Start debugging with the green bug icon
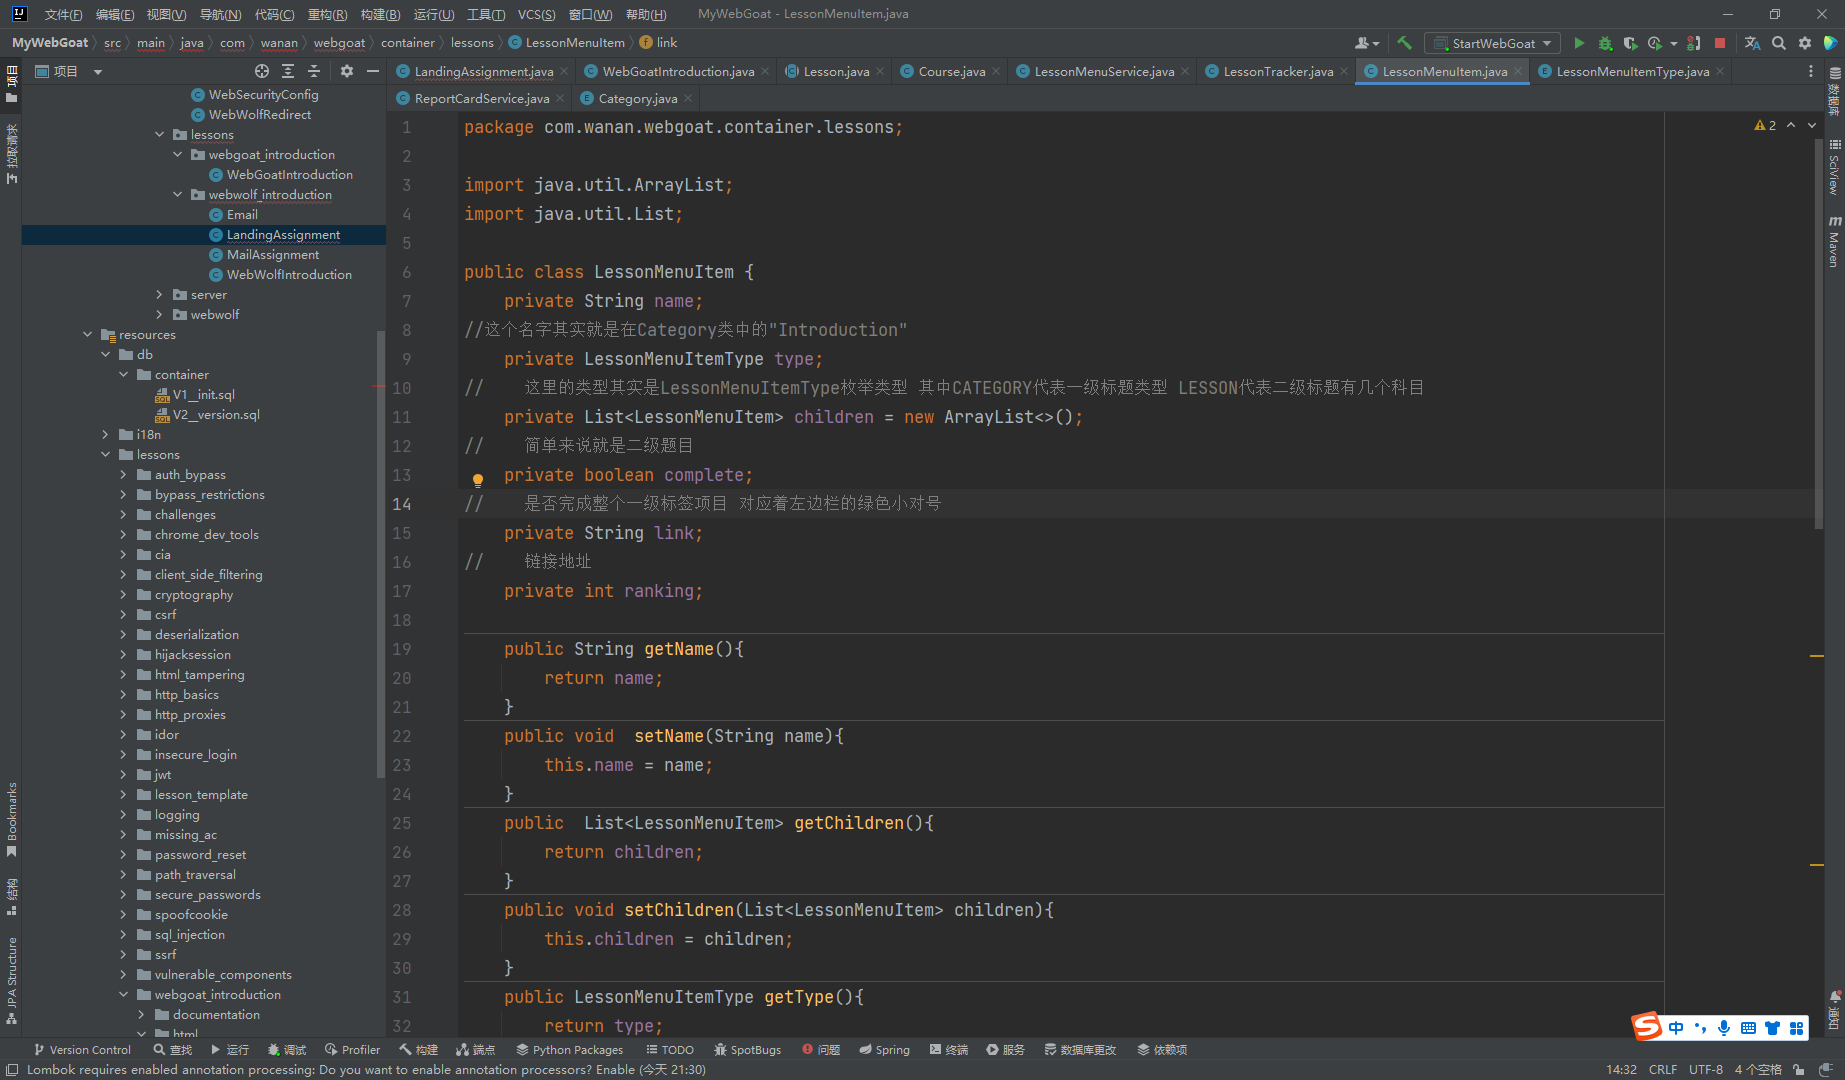 click(x=1605, y=43)
